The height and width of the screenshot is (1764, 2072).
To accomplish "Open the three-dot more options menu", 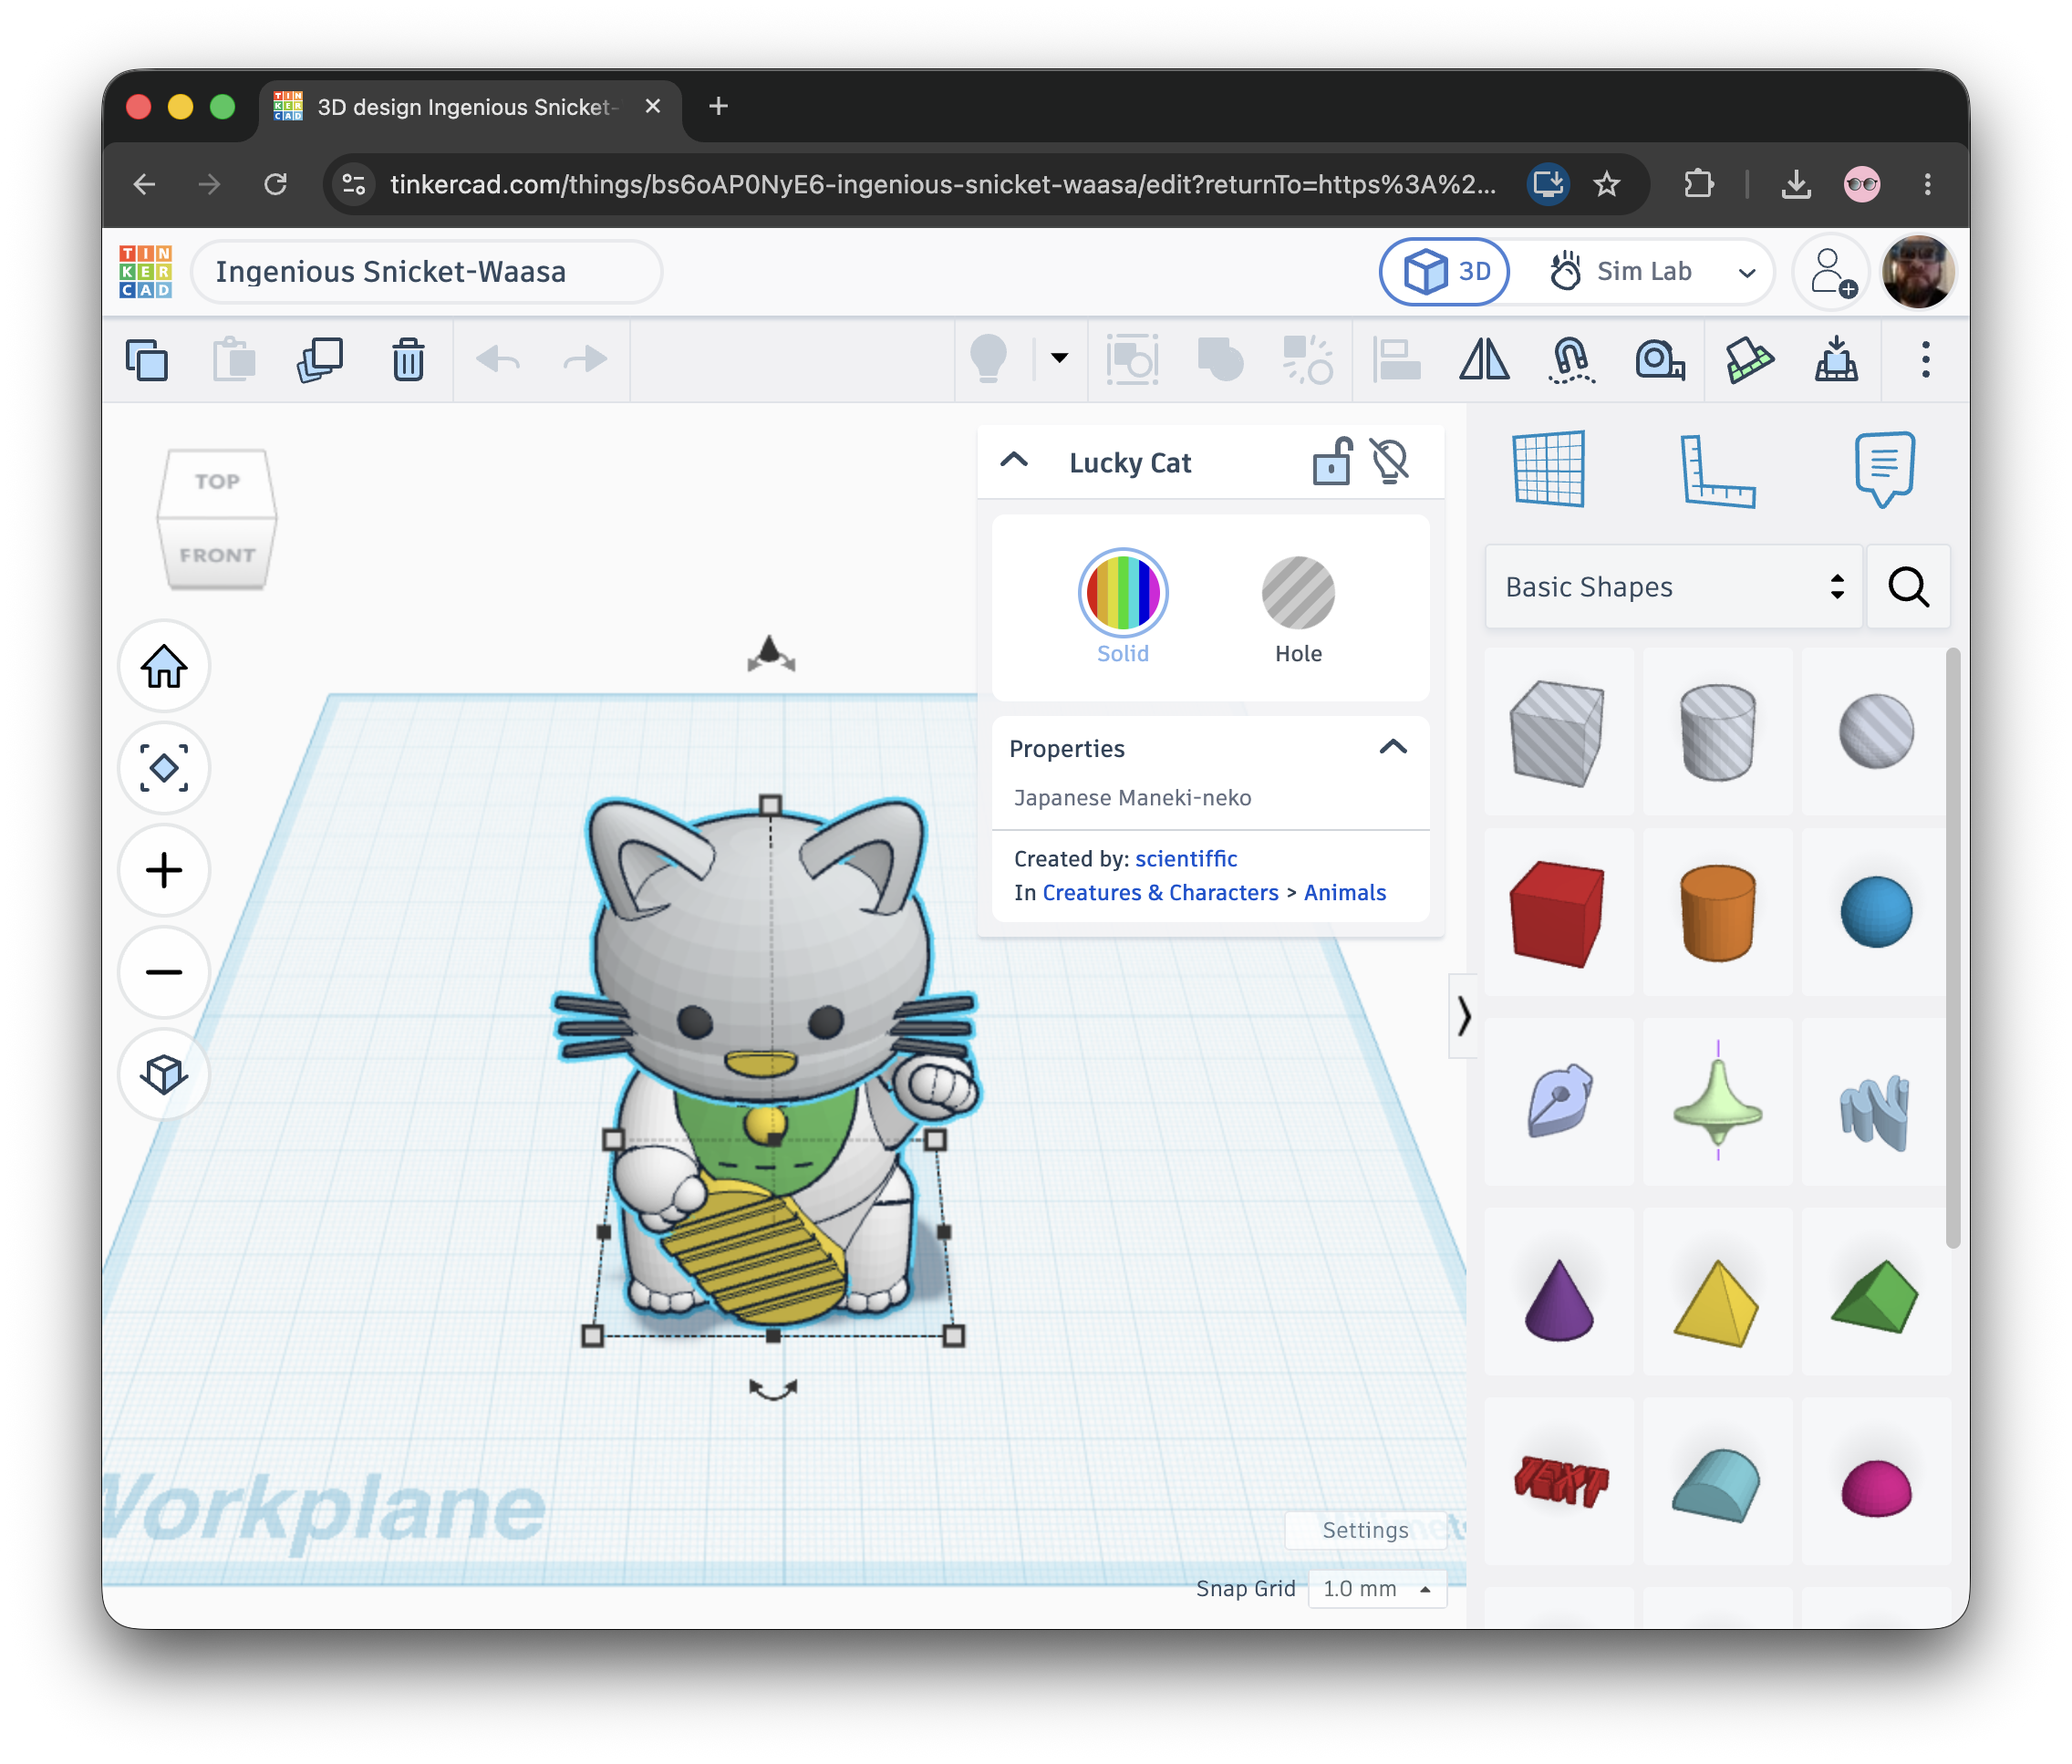I will pos(1925,360).
